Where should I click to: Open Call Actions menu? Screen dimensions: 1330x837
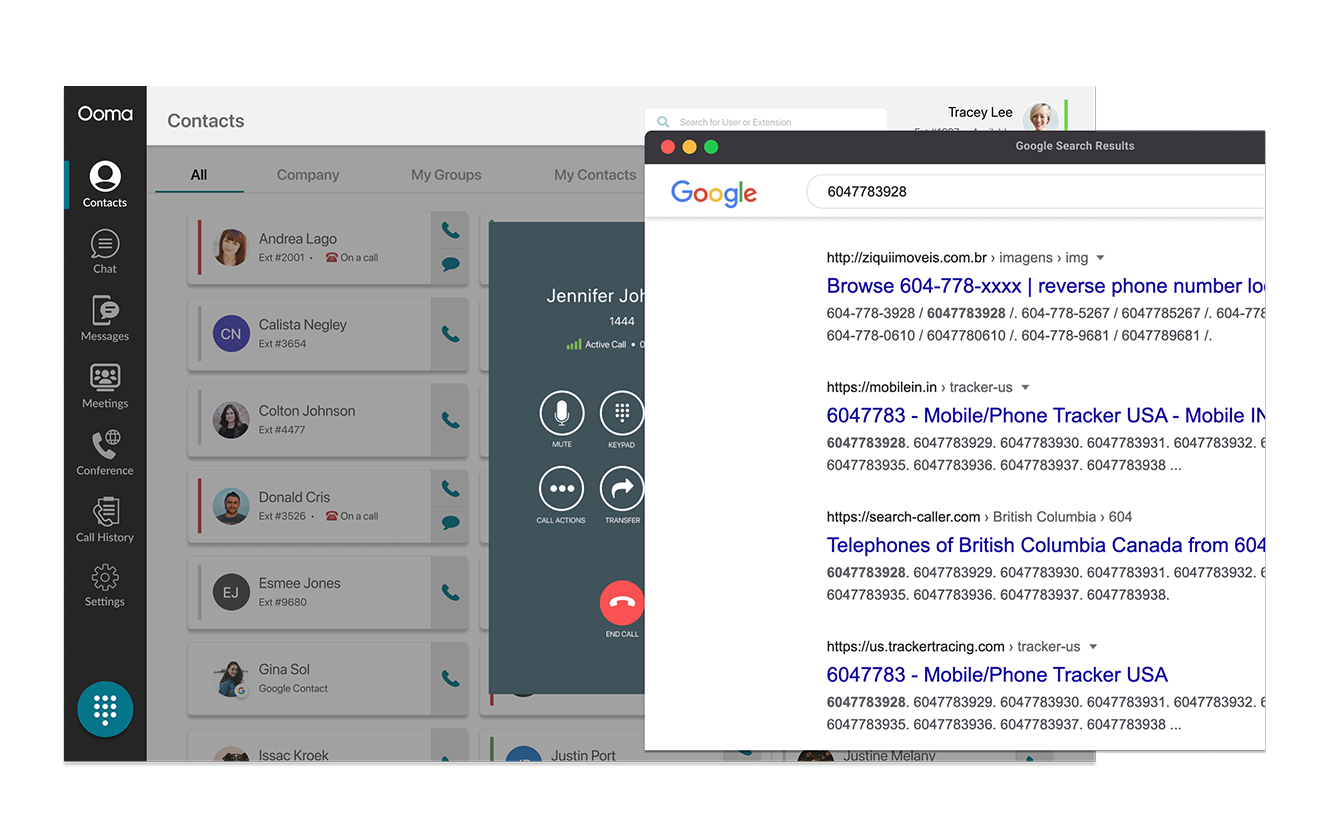point(561,489)
